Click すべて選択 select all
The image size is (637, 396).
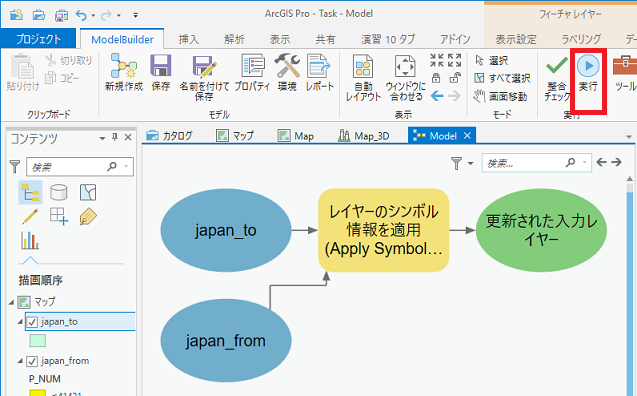[x=503, y=78]
